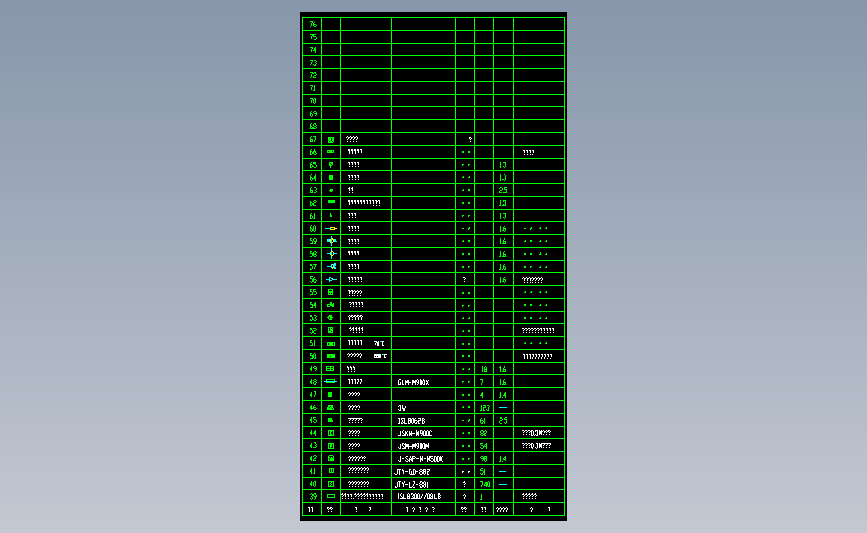Select the remark text in row 66
867x533 pixels.
tap(528, 153)
